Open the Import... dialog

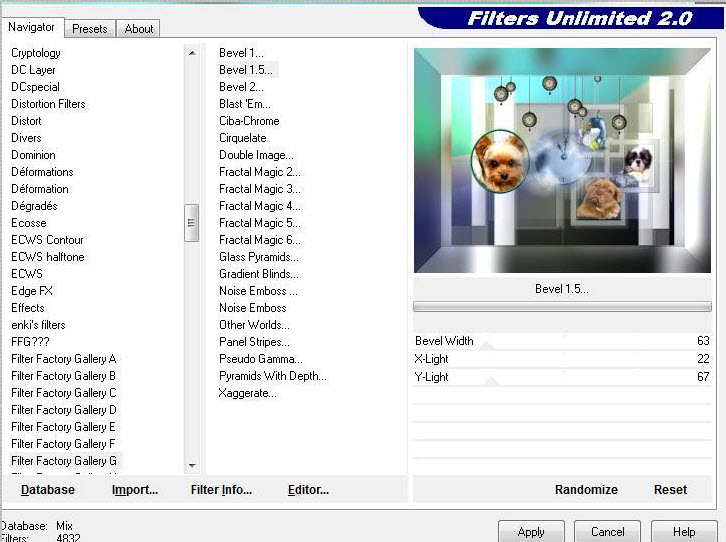(x=135, y=490)
